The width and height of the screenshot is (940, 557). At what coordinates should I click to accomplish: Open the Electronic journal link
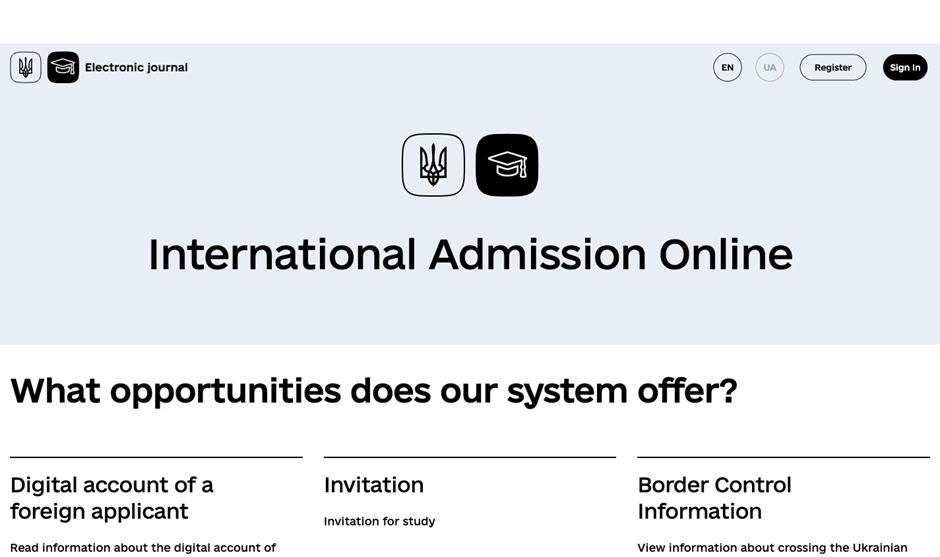pos(136,67)
